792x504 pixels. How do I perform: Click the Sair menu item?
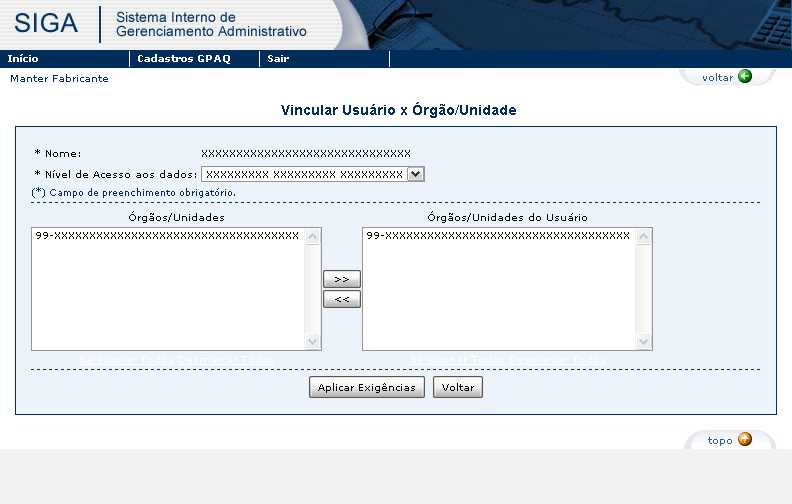tap(278, 59)
